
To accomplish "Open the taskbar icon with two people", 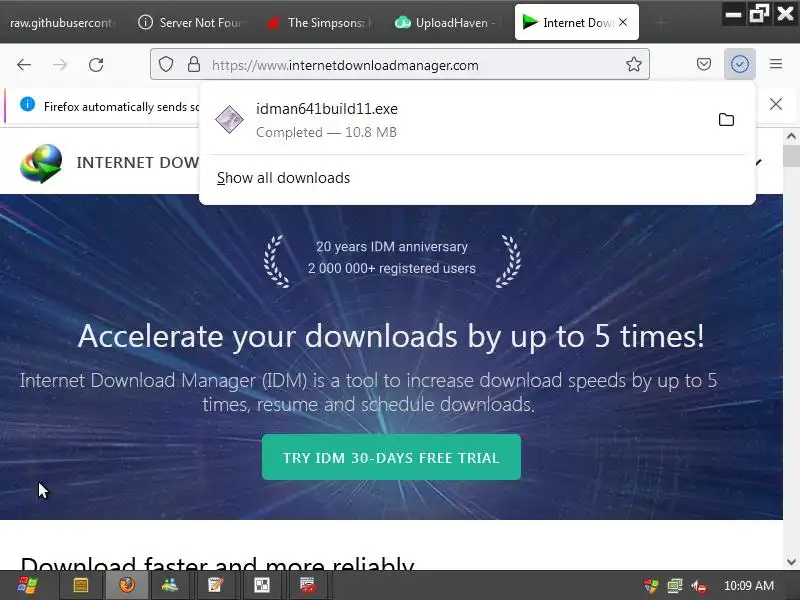I will (170, 585).
